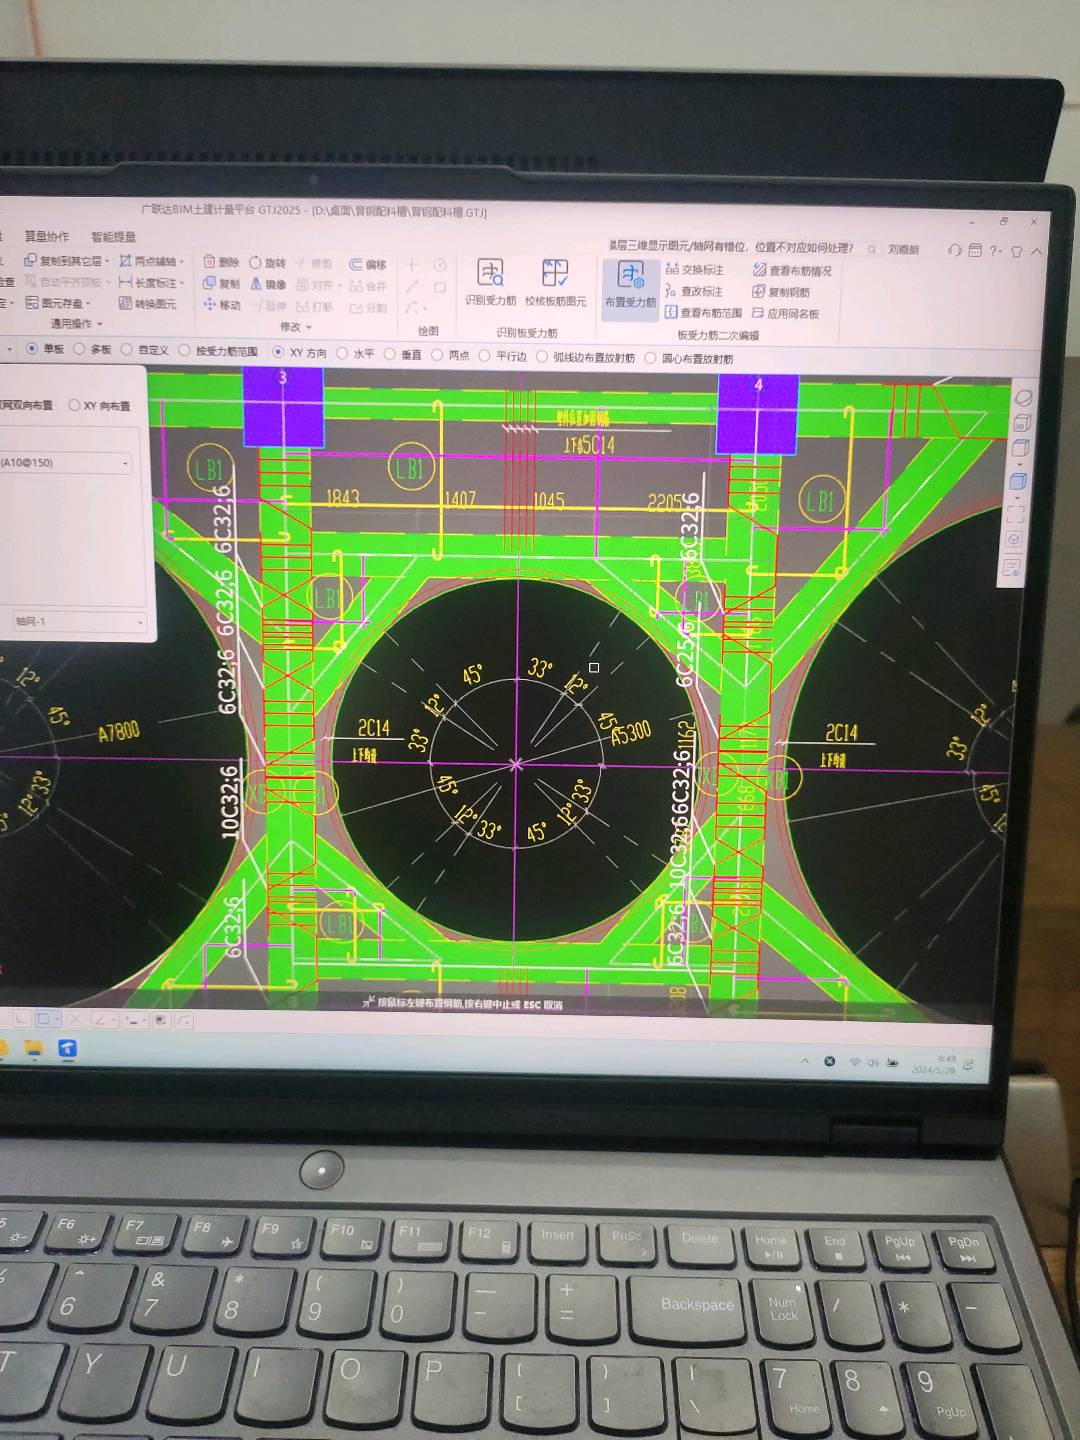Click the 1843 dimension text
1080x1440 pixels.
342,497
